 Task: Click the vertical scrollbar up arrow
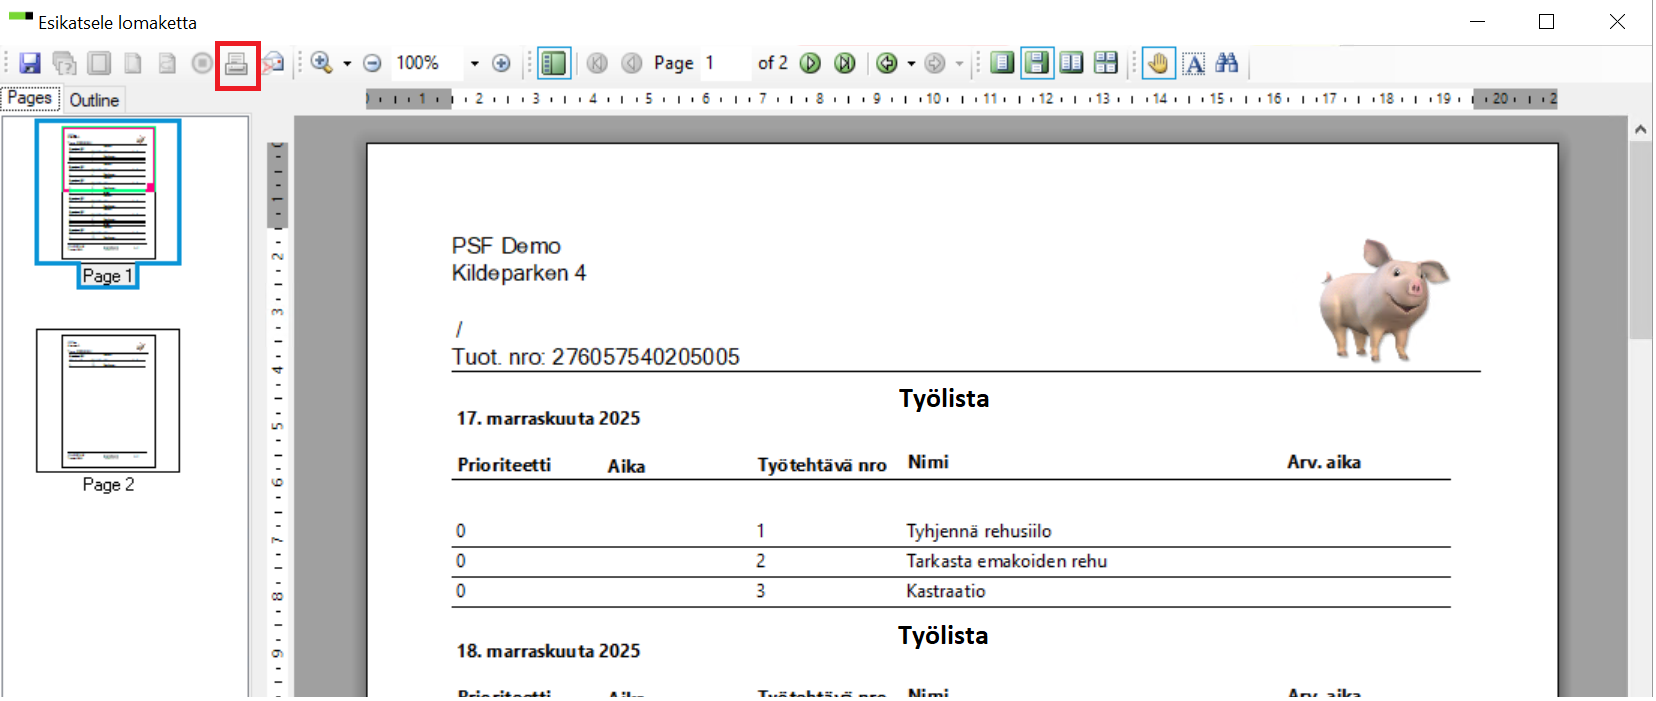1640,129
